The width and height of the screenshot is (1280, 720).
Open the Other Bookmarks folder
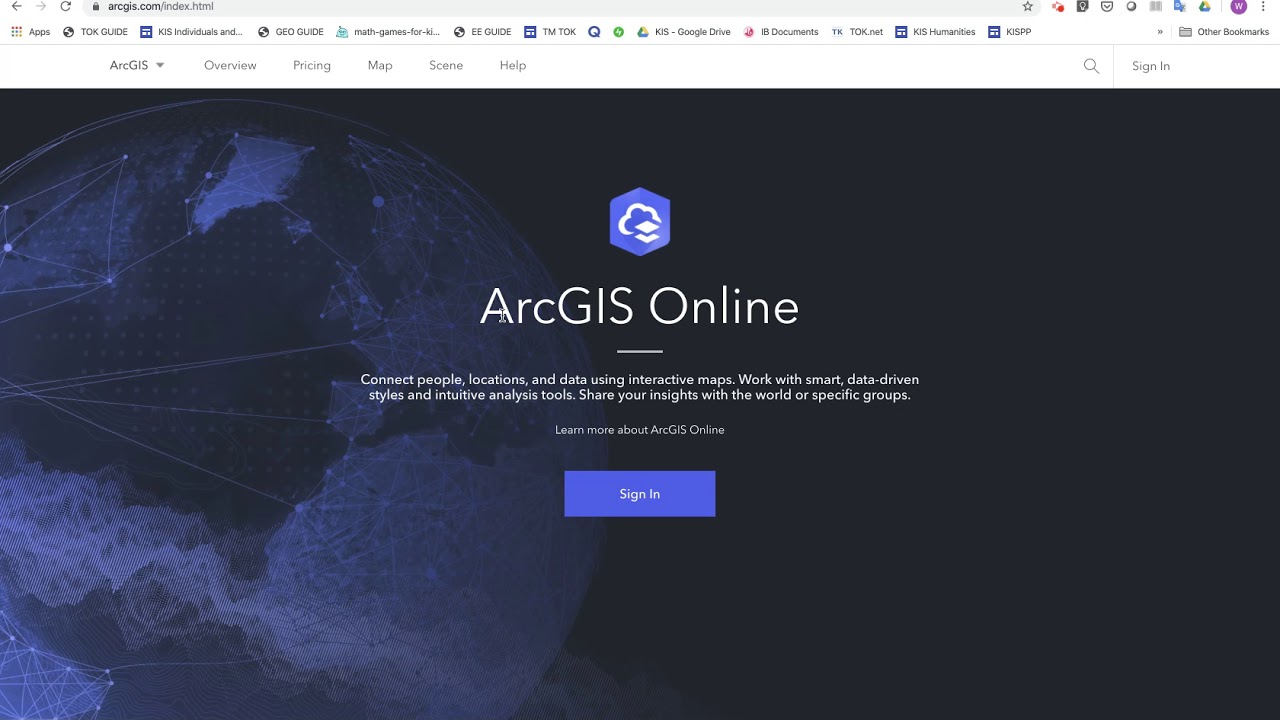[1224, 32]
